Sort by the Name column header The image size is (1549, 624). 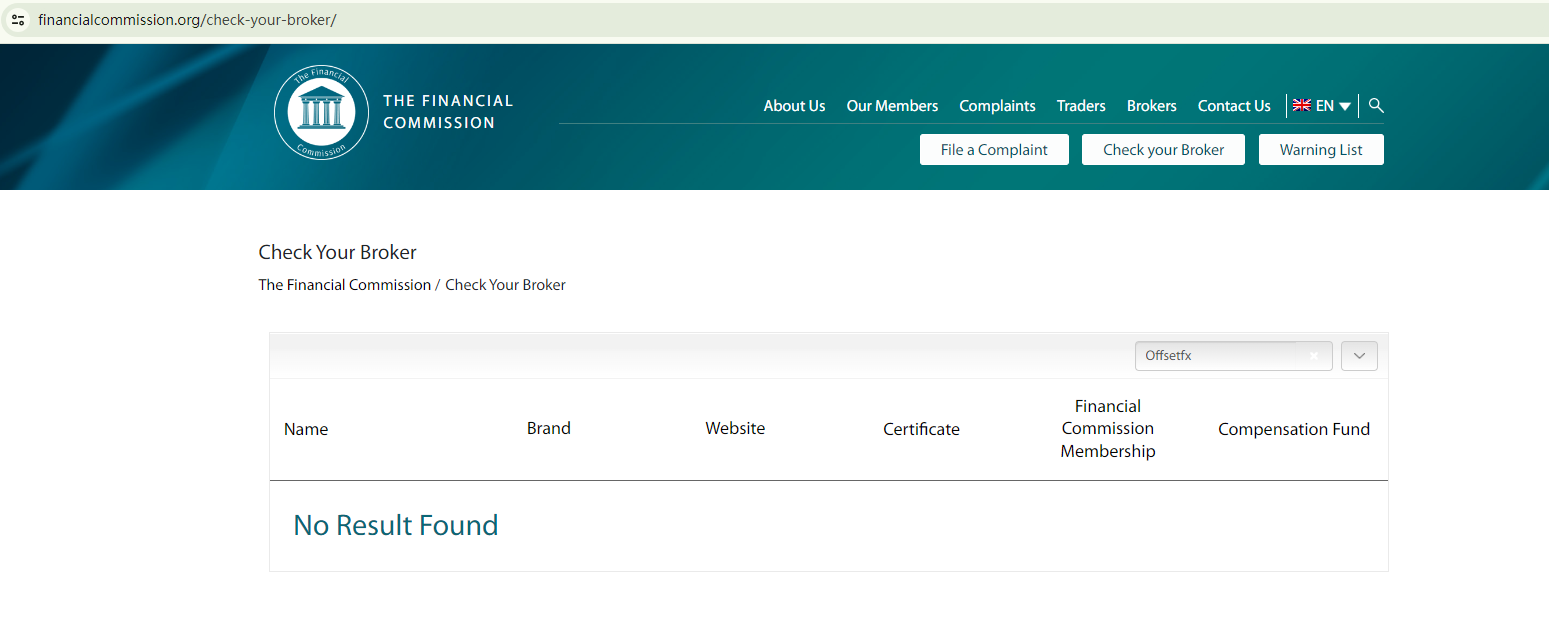click(x=306, y=429)
